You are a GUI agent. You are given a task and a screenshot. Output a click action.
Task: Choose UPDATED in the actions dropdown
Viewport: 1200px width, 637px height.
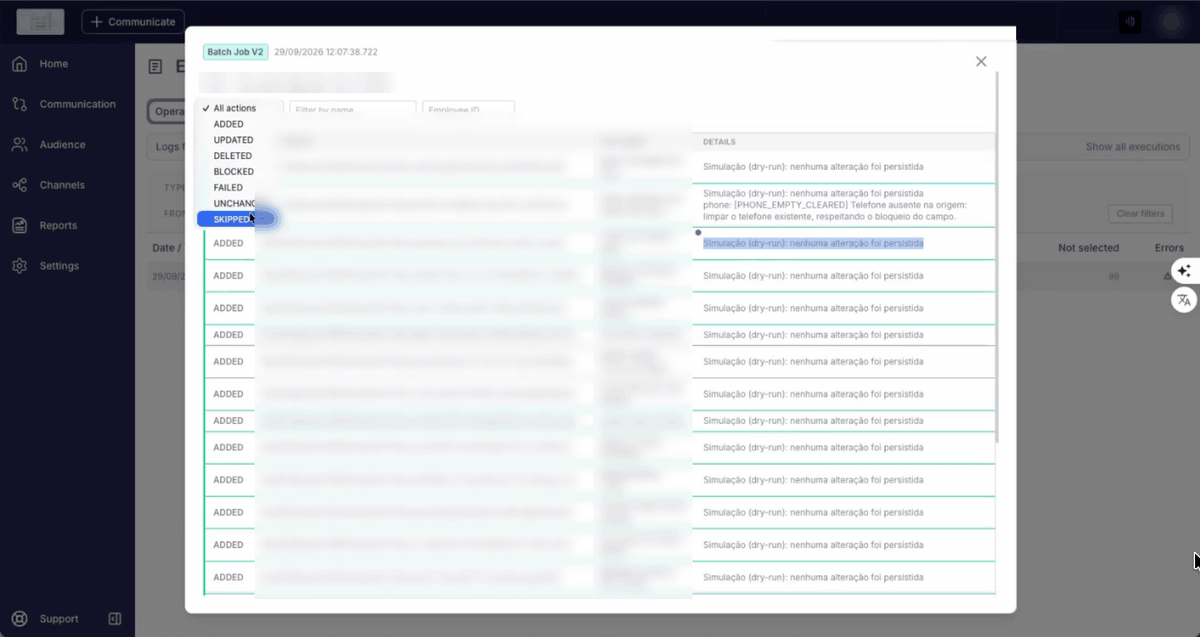coord(233,140)
